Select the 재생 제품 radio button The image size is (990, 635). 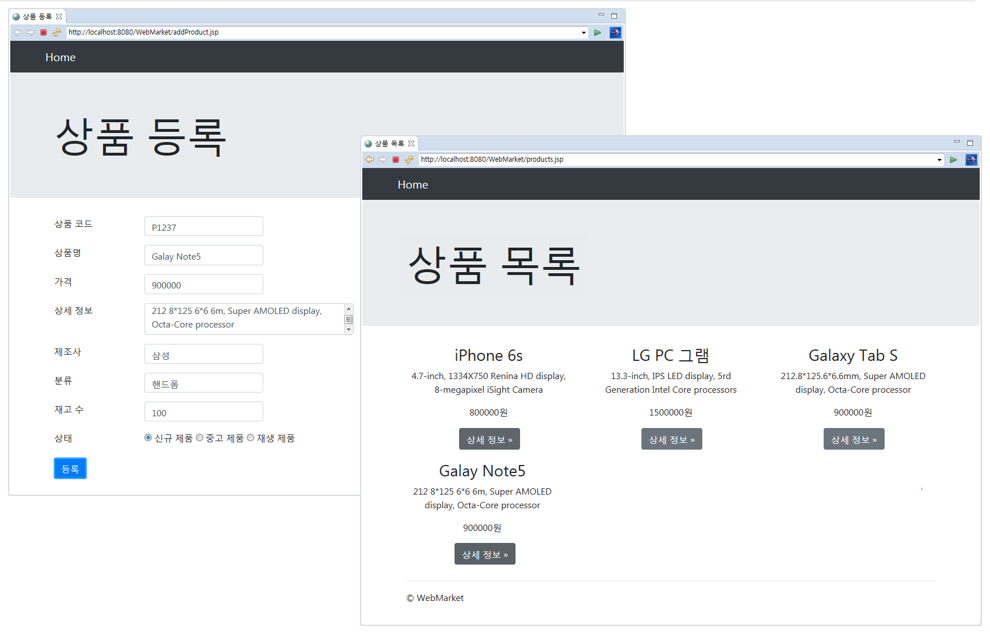251,438
